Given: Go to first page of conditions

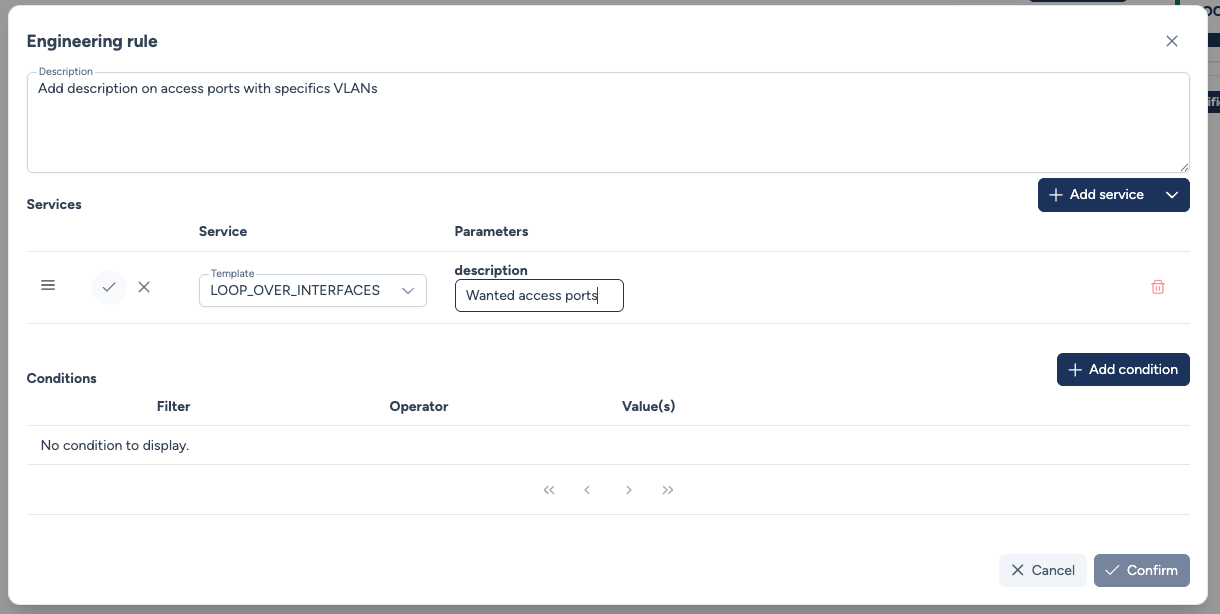Looking at the screenshot, I should (x=549, y=490).
